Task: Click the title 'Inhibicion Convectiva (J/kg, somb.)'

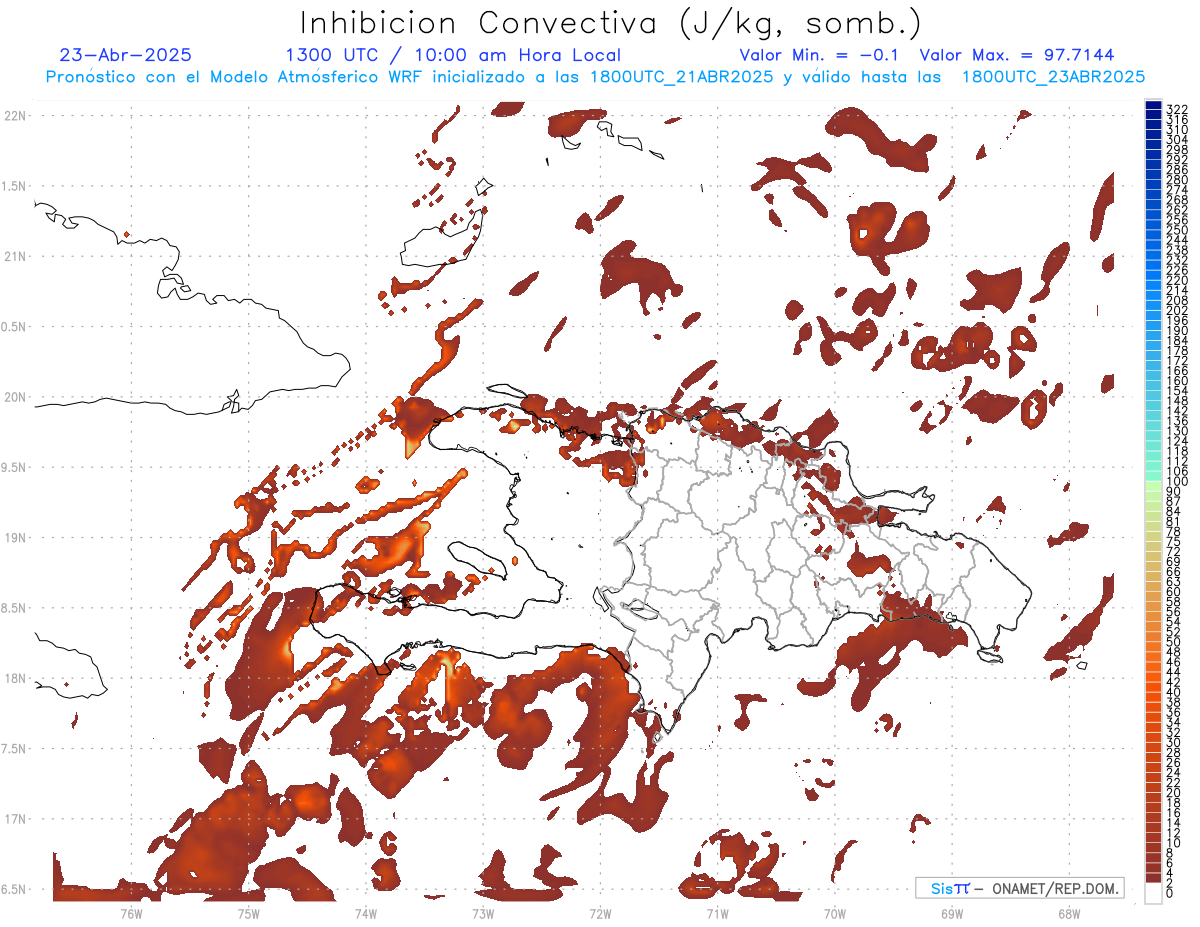Action: coord(611,23)
